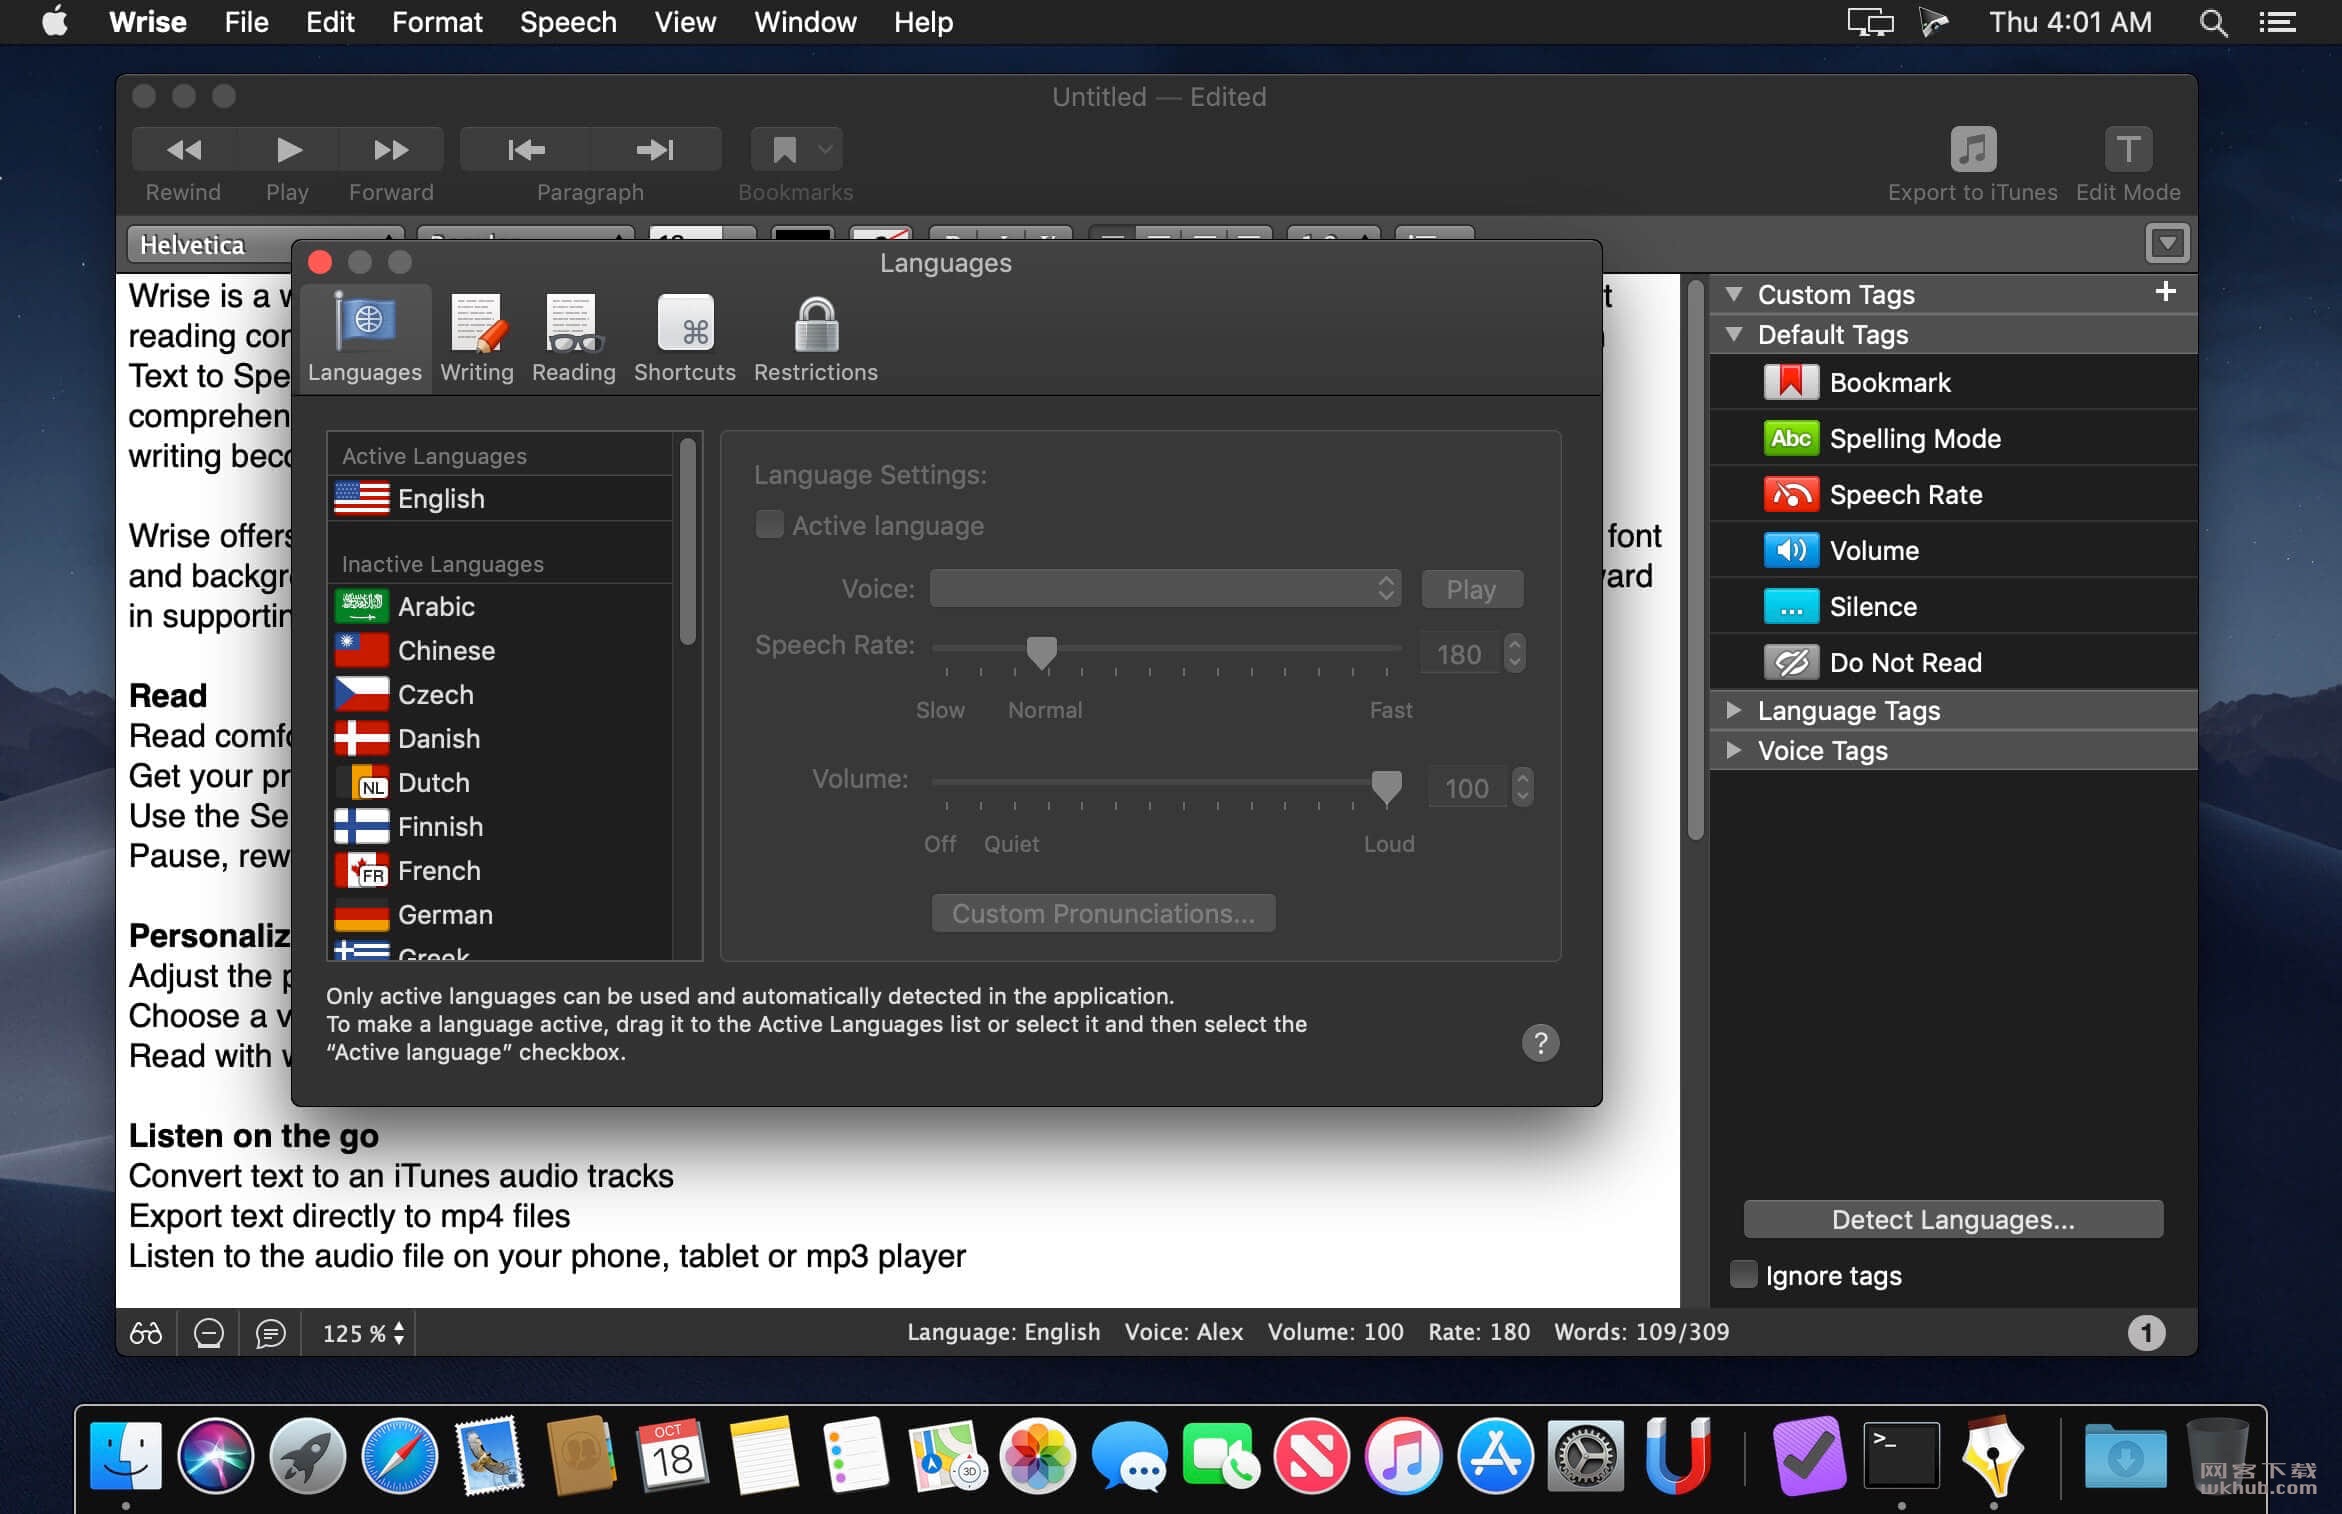
Task: Select the Spelling Mode tag
Action: [1952, 438]
